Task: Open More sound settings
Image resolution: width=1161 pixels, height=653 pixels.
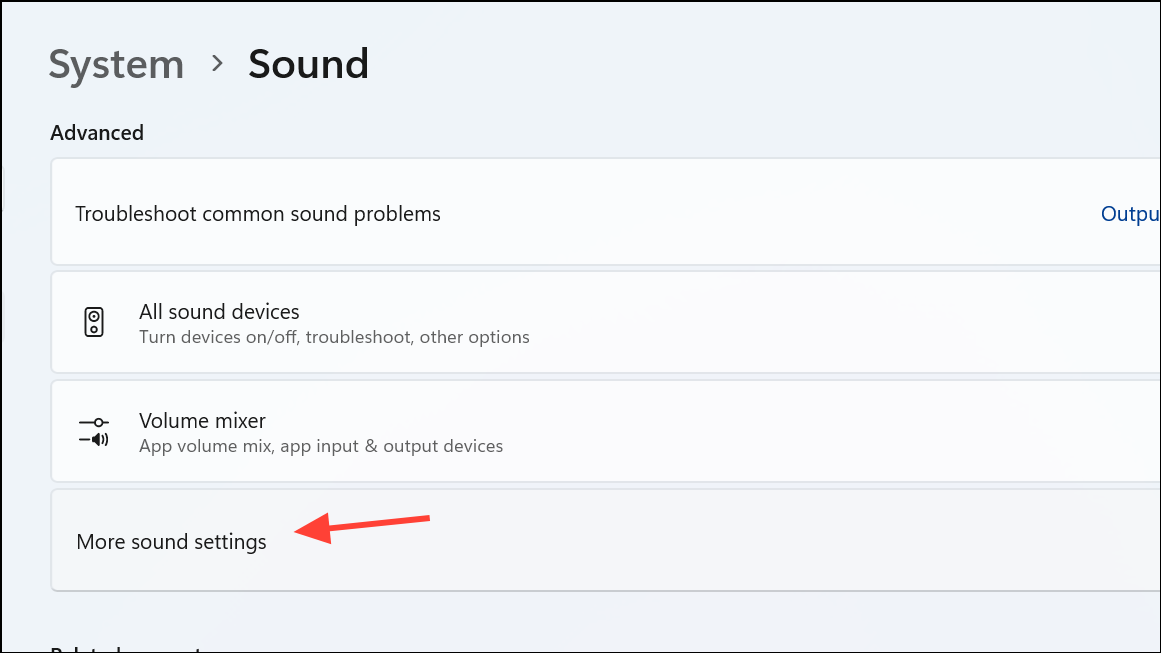Action: click(x=171, y=542)
